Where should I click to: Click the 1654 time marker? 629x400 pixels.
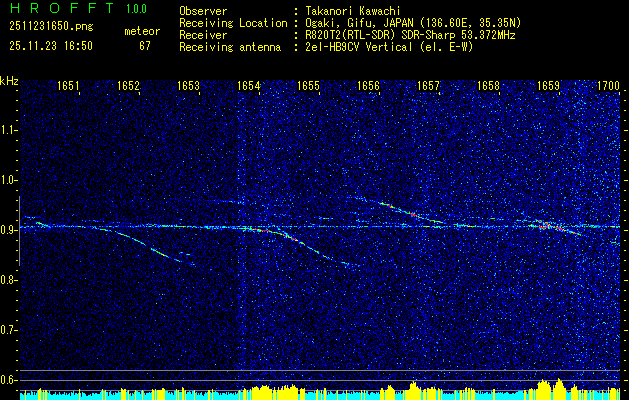click(248, 85)
